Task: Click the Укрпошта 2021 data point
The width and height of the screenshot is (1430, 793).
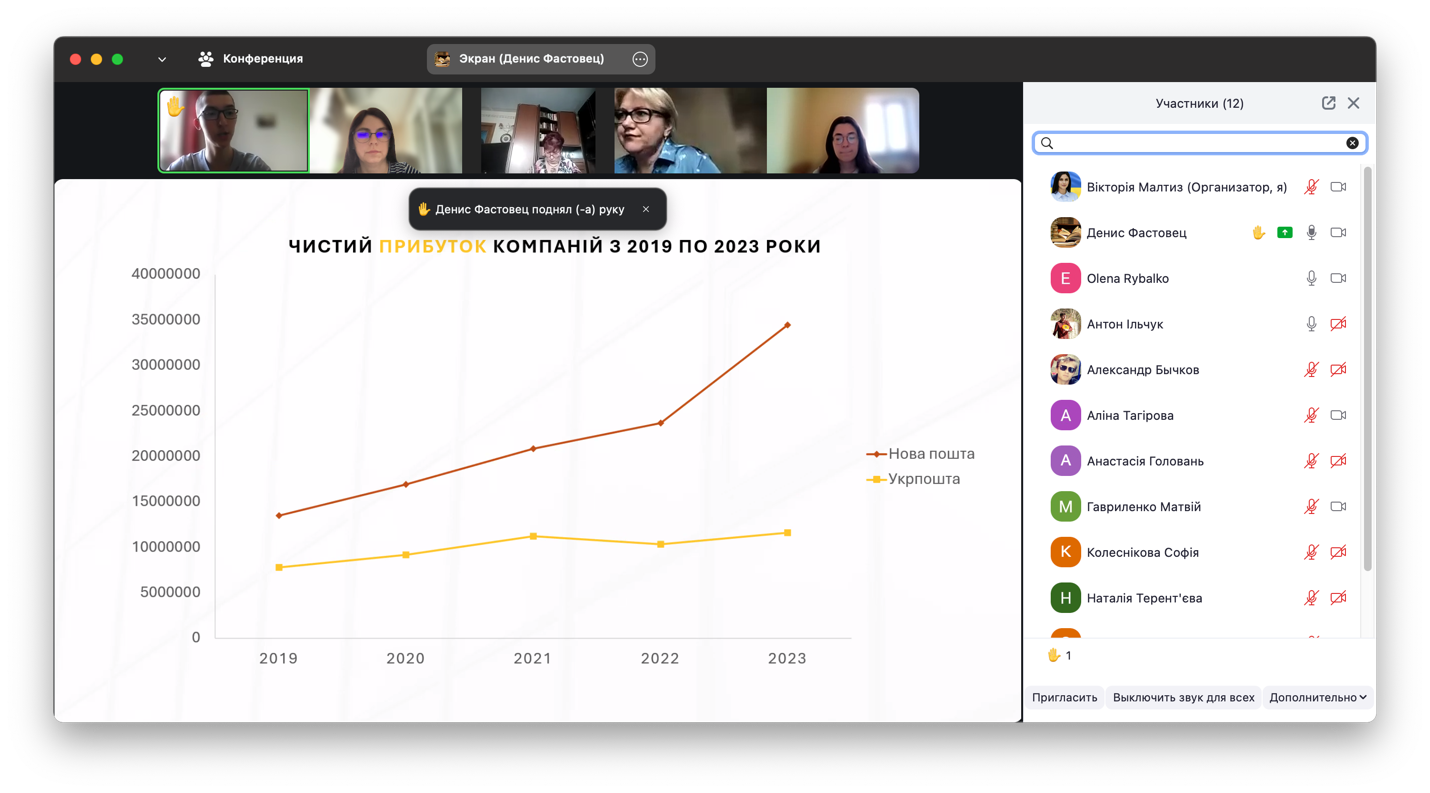Action: (x=533, y=536)
